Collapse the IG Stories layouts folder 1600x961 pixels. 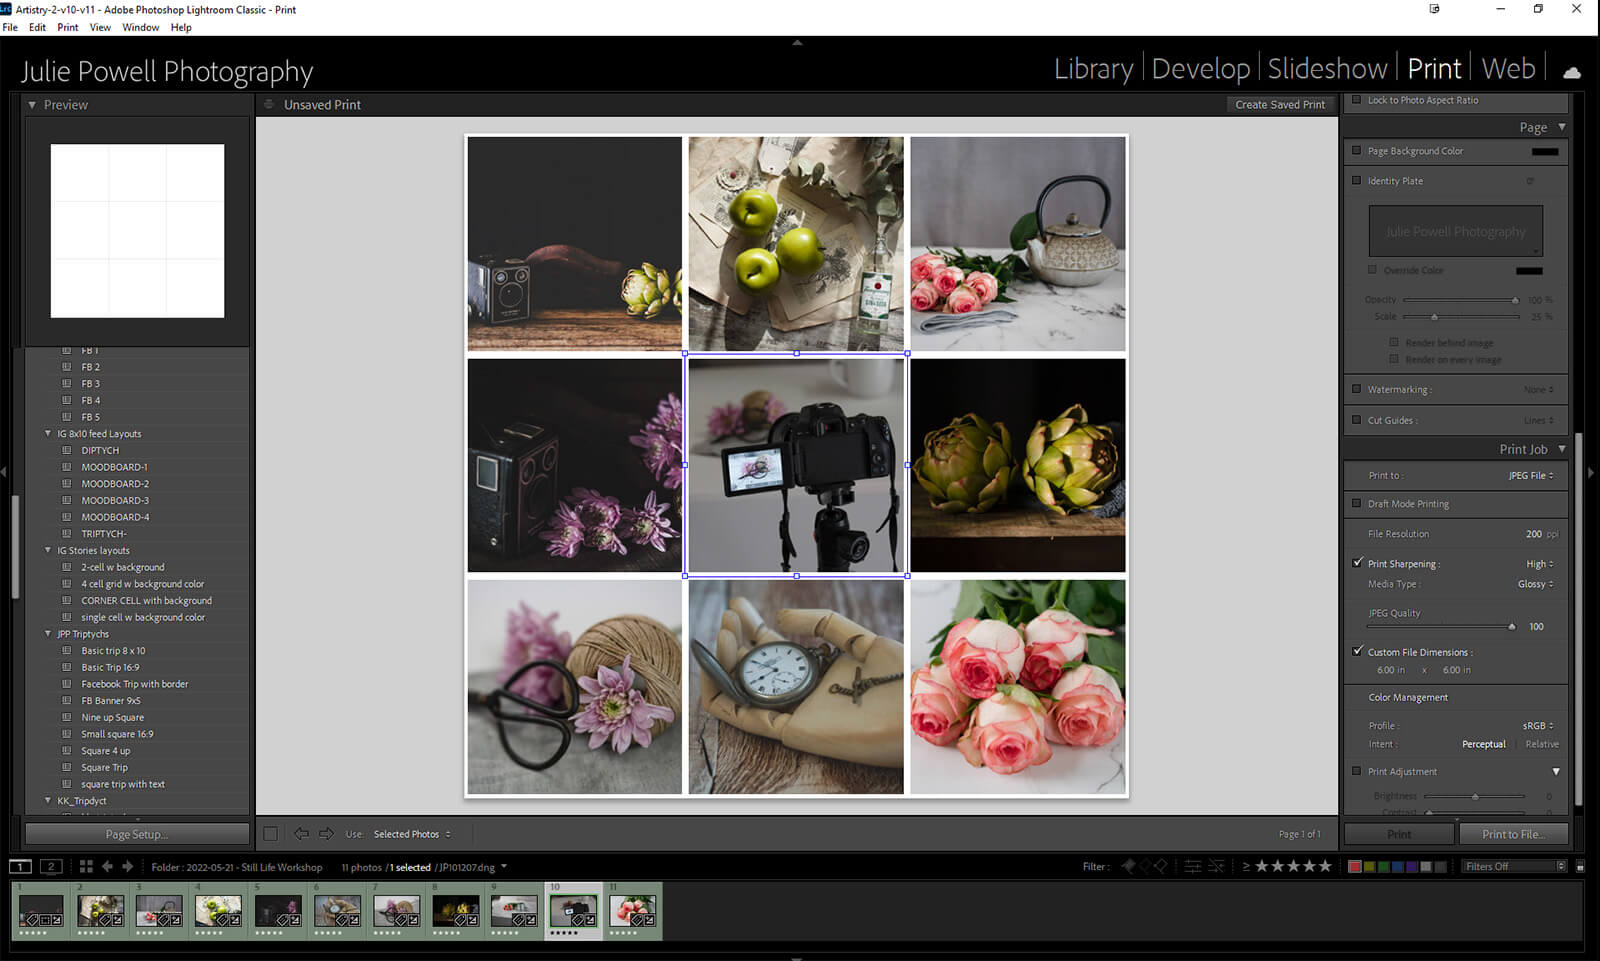coord(48,550)
